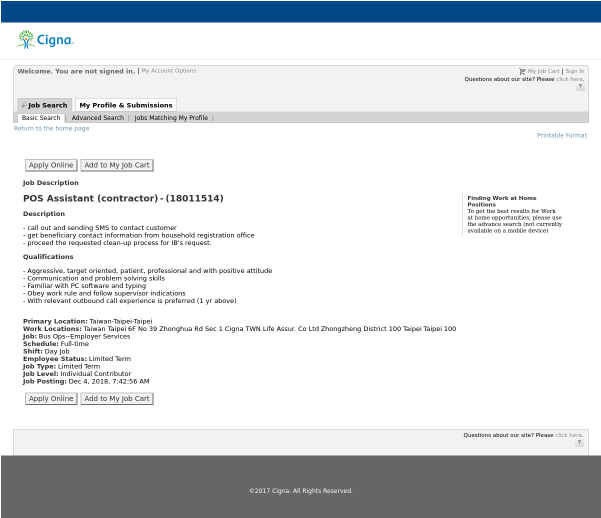This screenshot has width=601, height=518.
Task: Click the Cigna logo
Action: click(x=45, y=40)
